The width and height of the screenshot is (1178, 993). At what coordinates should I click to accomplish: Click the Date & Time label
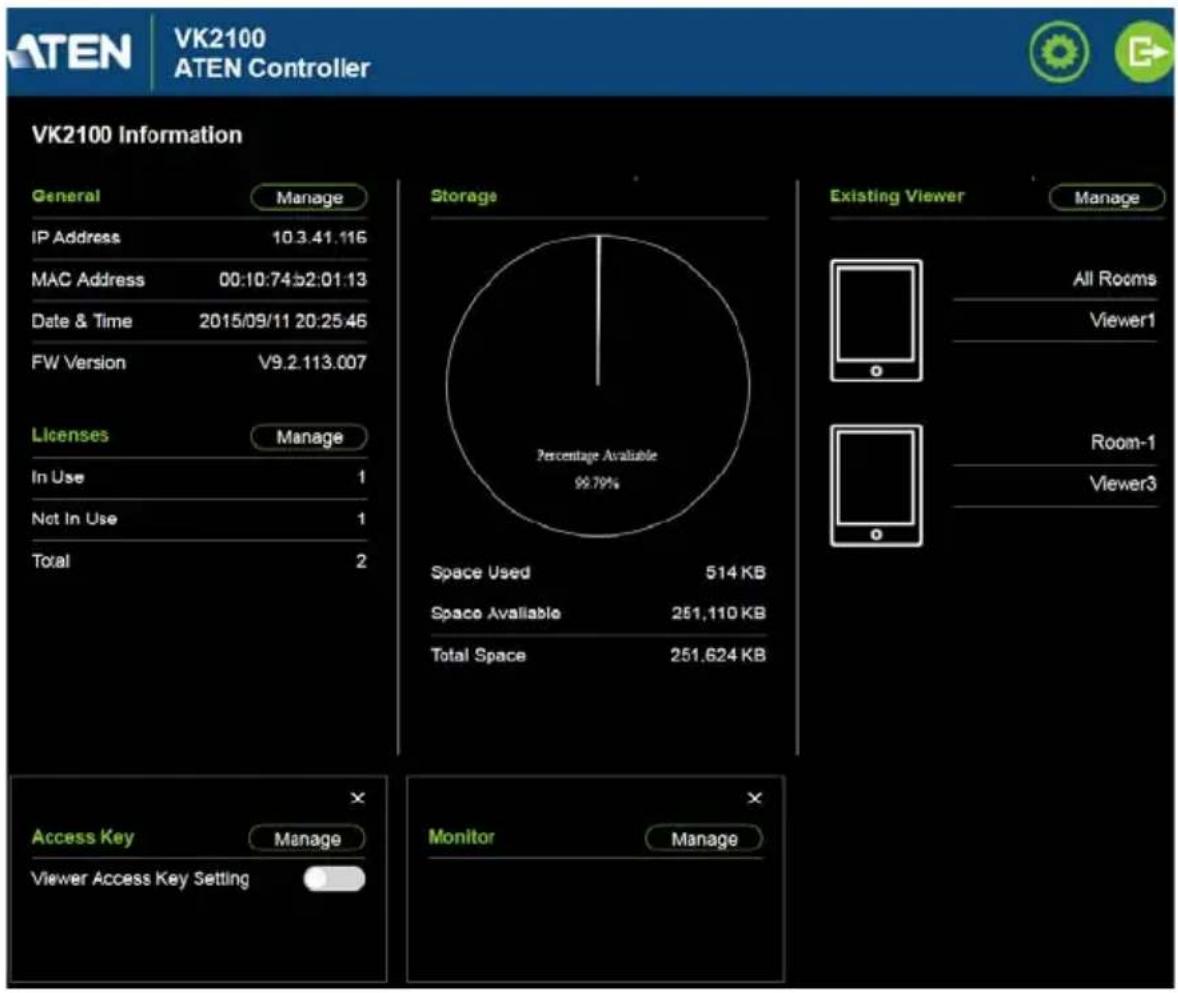[82, 321]
